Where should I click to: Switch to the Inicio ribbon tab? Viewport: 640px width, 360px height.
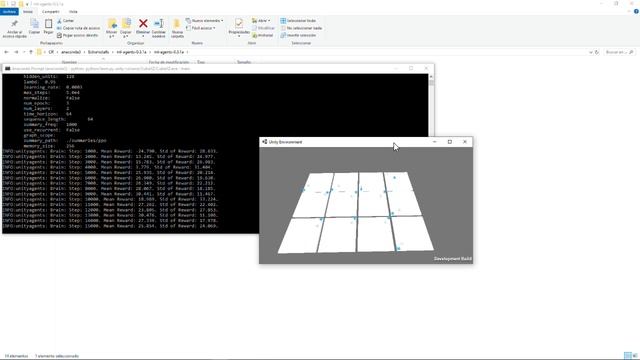click(28, 11)
